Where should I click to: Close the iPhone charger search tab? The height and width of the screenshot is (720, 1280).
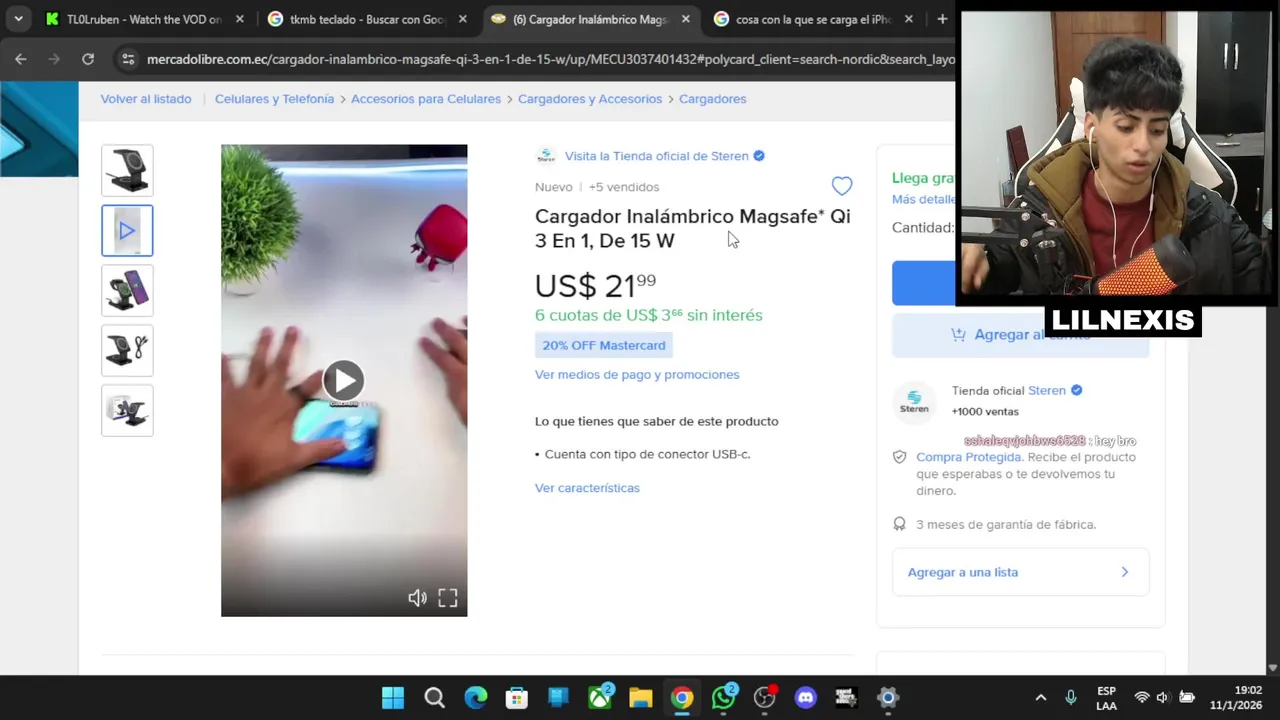tap(908, 19)
